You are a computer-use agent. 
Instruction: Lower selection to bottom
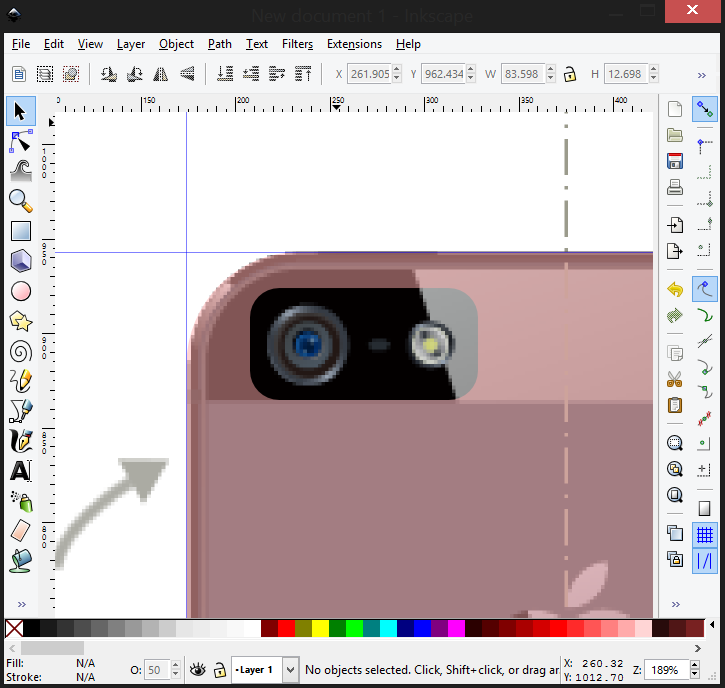(225, 74)
